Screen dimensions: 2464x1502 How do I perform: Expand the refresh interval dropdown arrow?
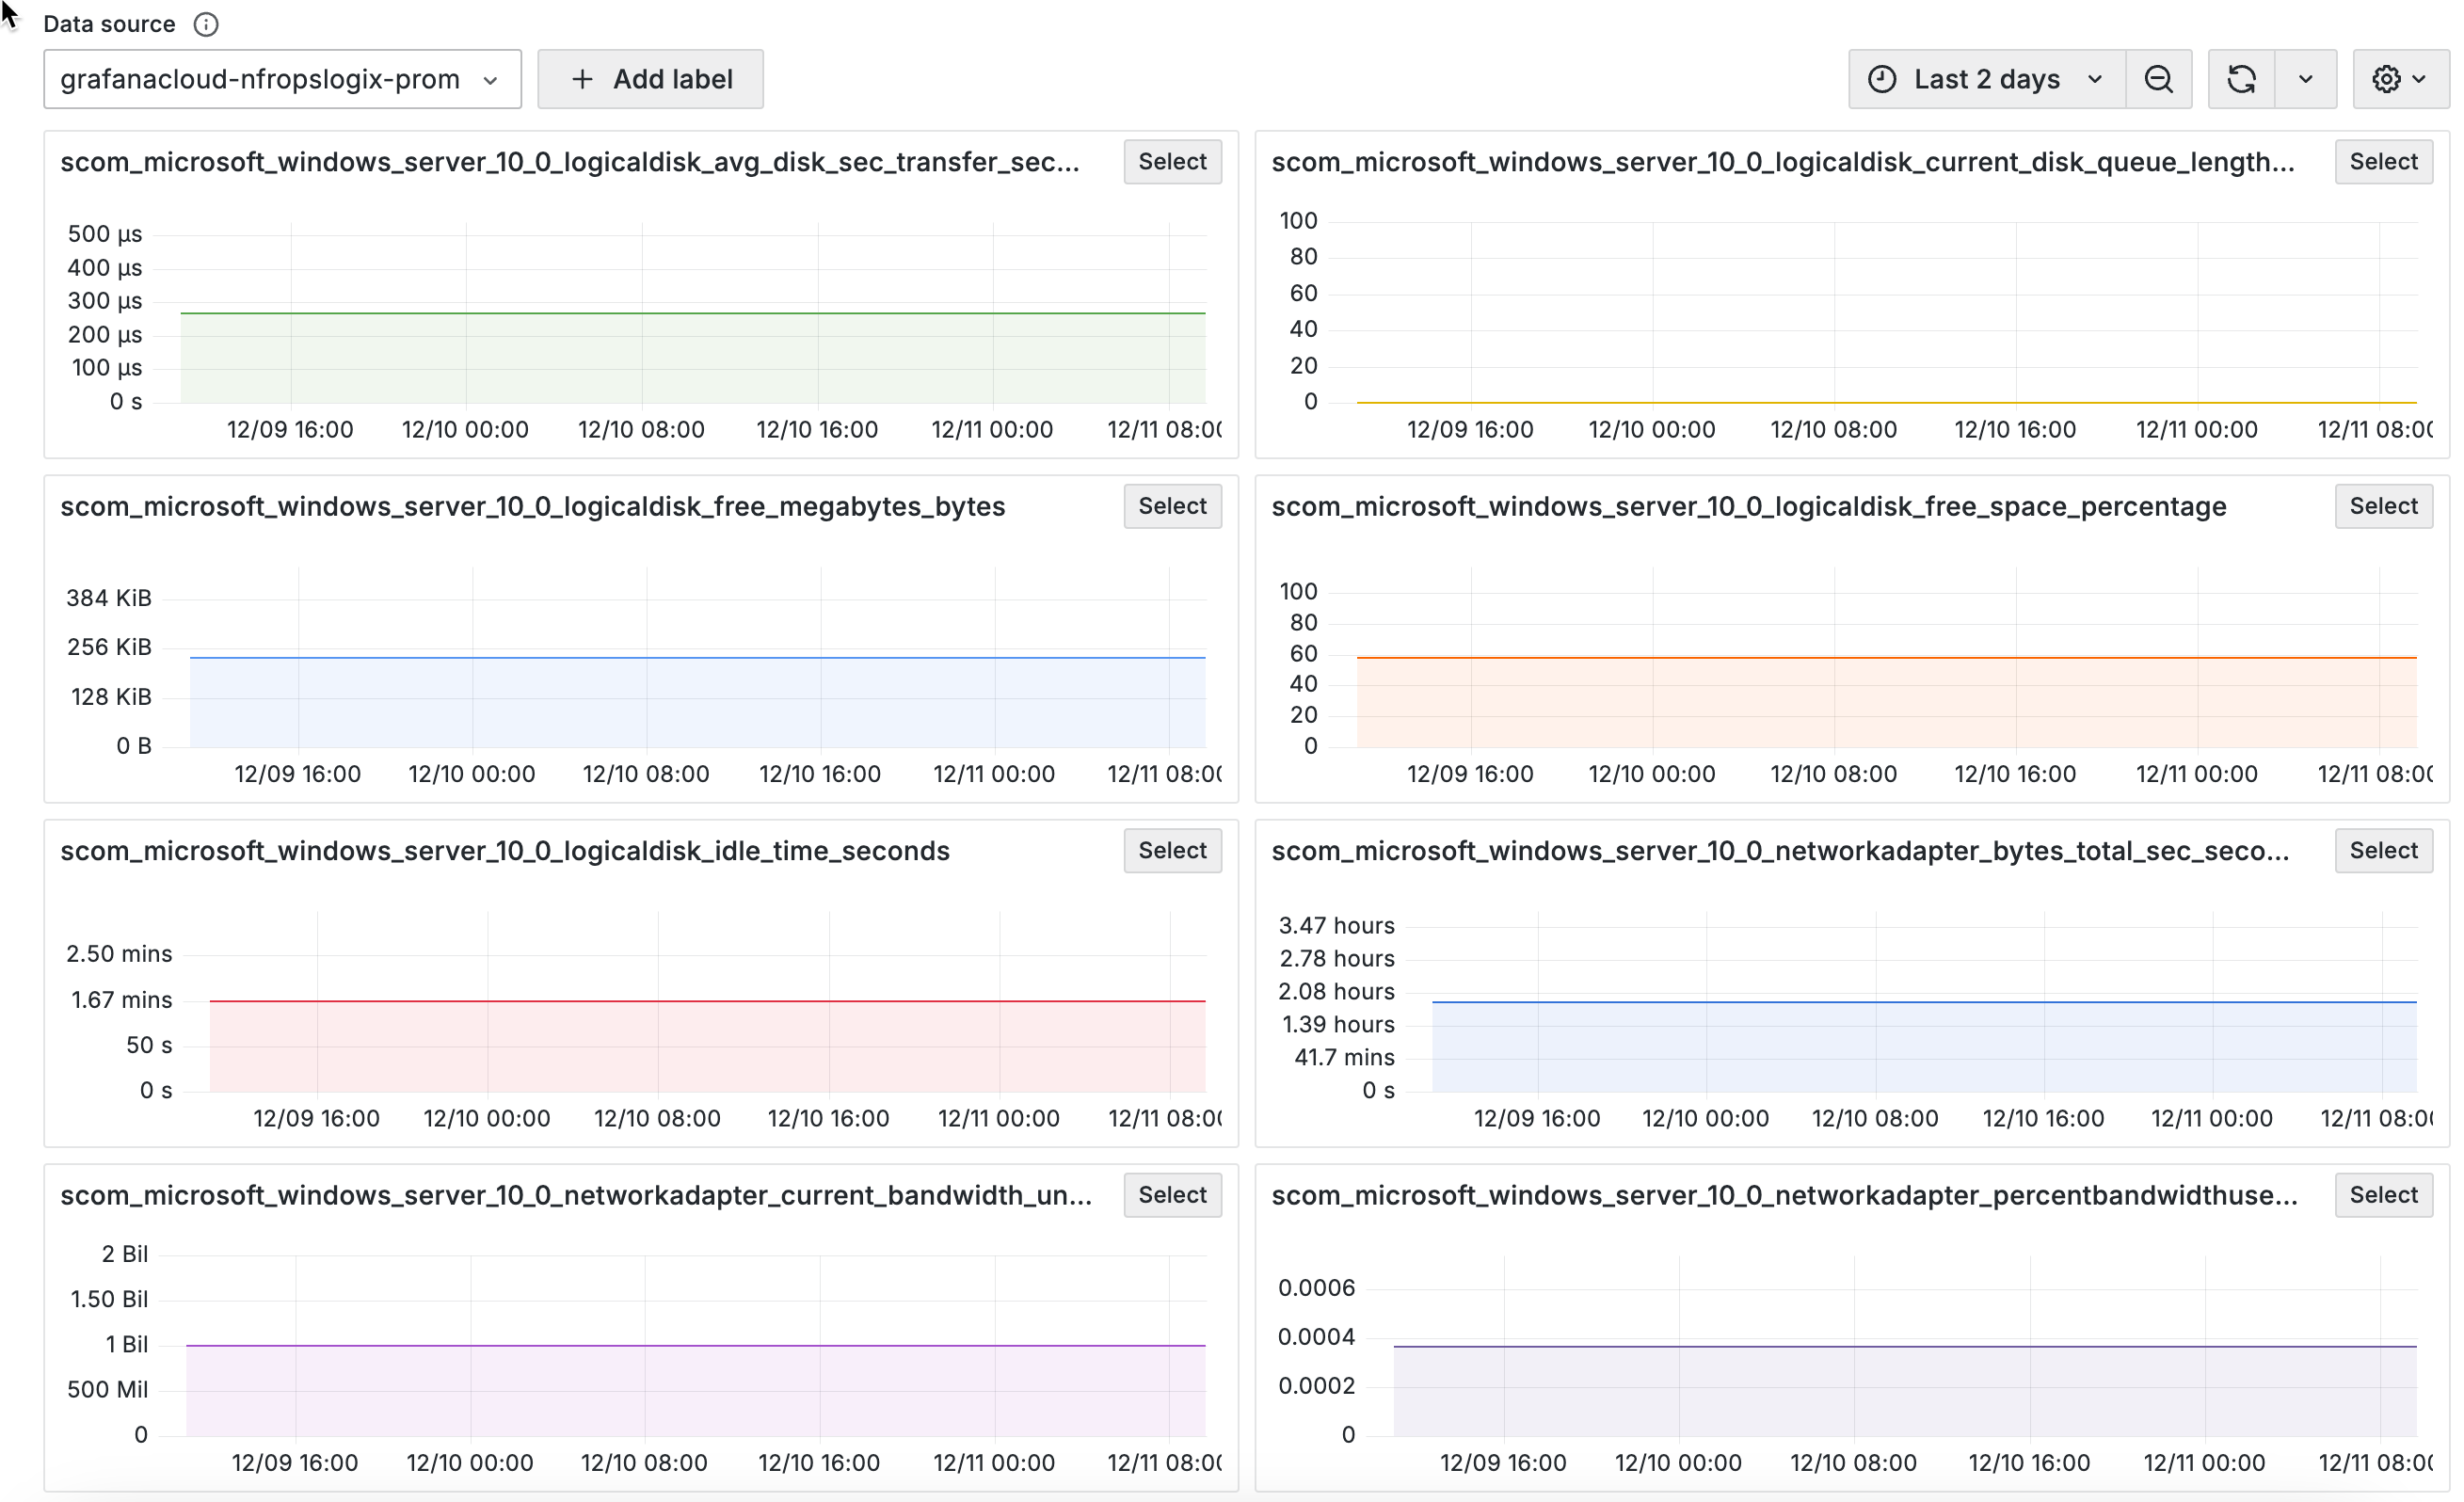2306,79
